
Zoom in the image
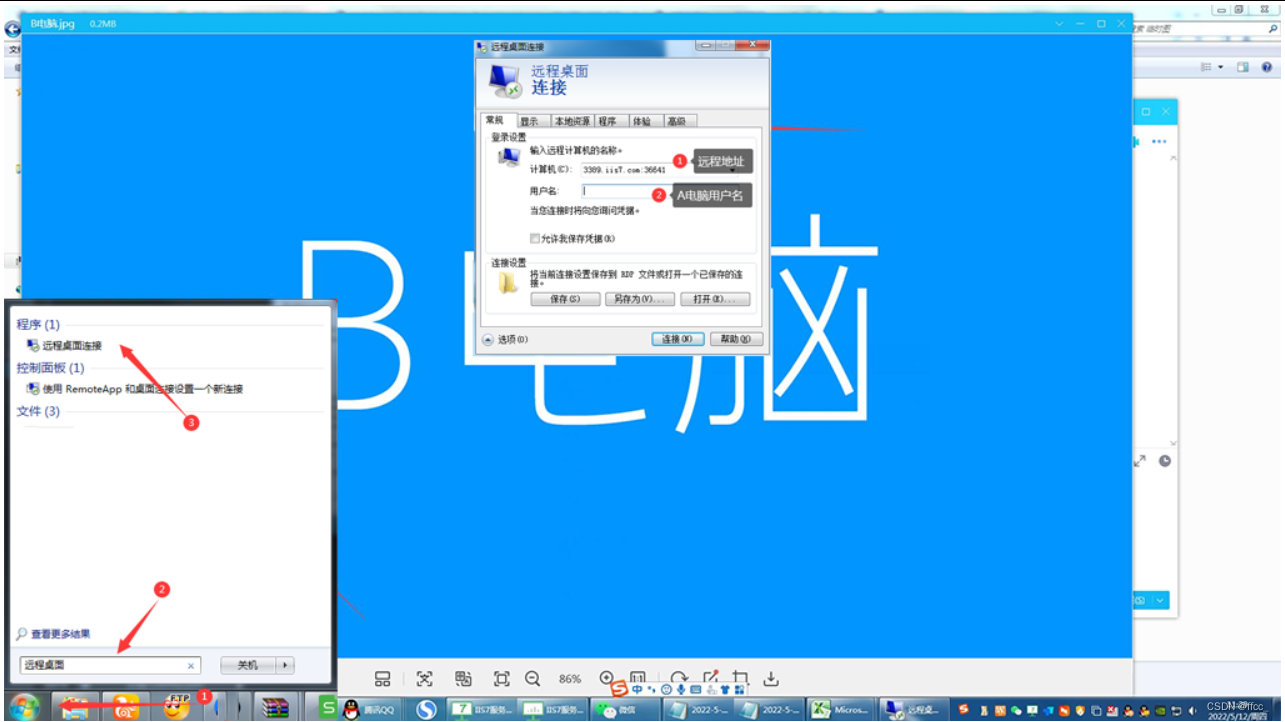pyautogui.click(x=607, y=678)
